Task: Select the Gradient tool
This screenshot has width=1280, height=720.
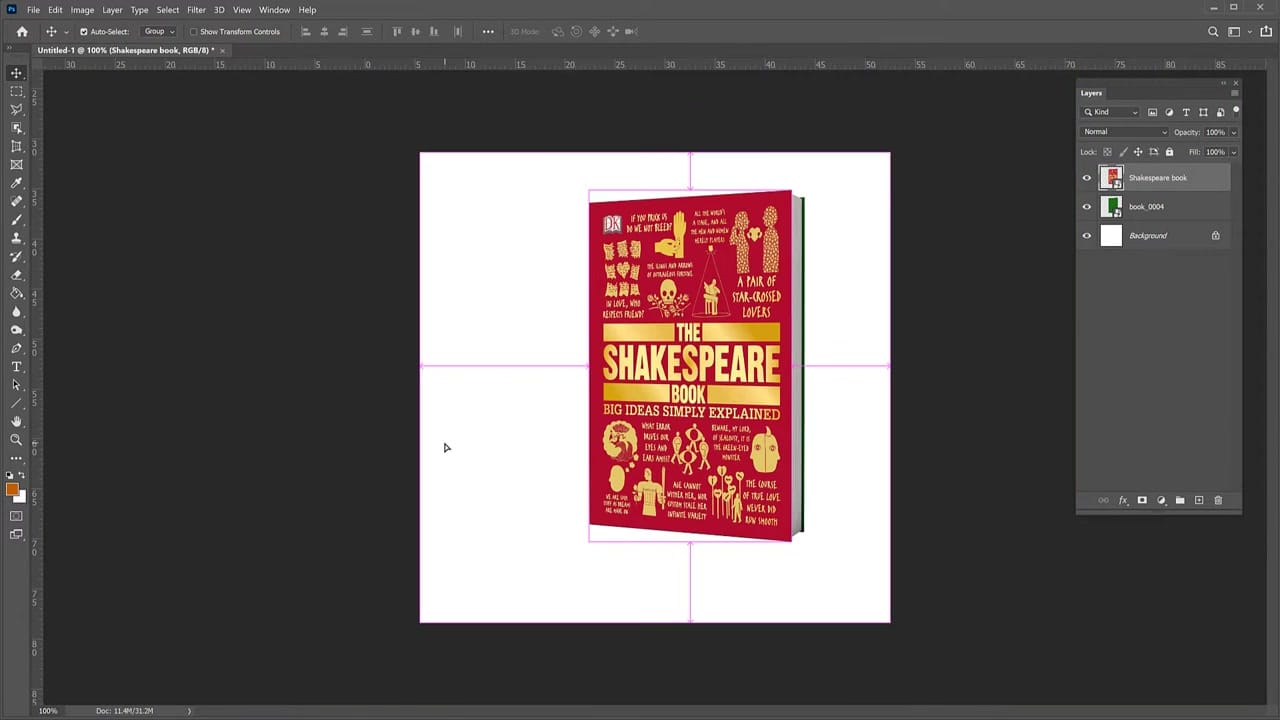Action: pos(16,293)
